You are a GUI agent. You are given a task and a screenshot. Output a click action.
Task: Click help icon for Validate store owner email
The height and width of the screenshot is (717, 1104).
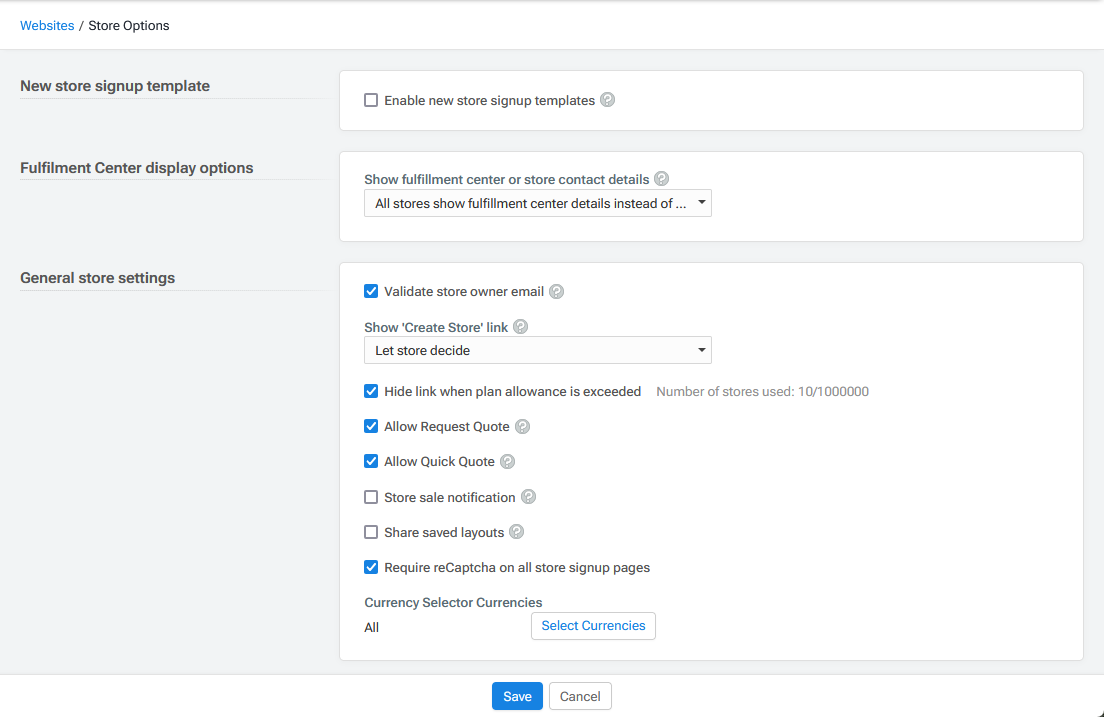pos(557,291)
